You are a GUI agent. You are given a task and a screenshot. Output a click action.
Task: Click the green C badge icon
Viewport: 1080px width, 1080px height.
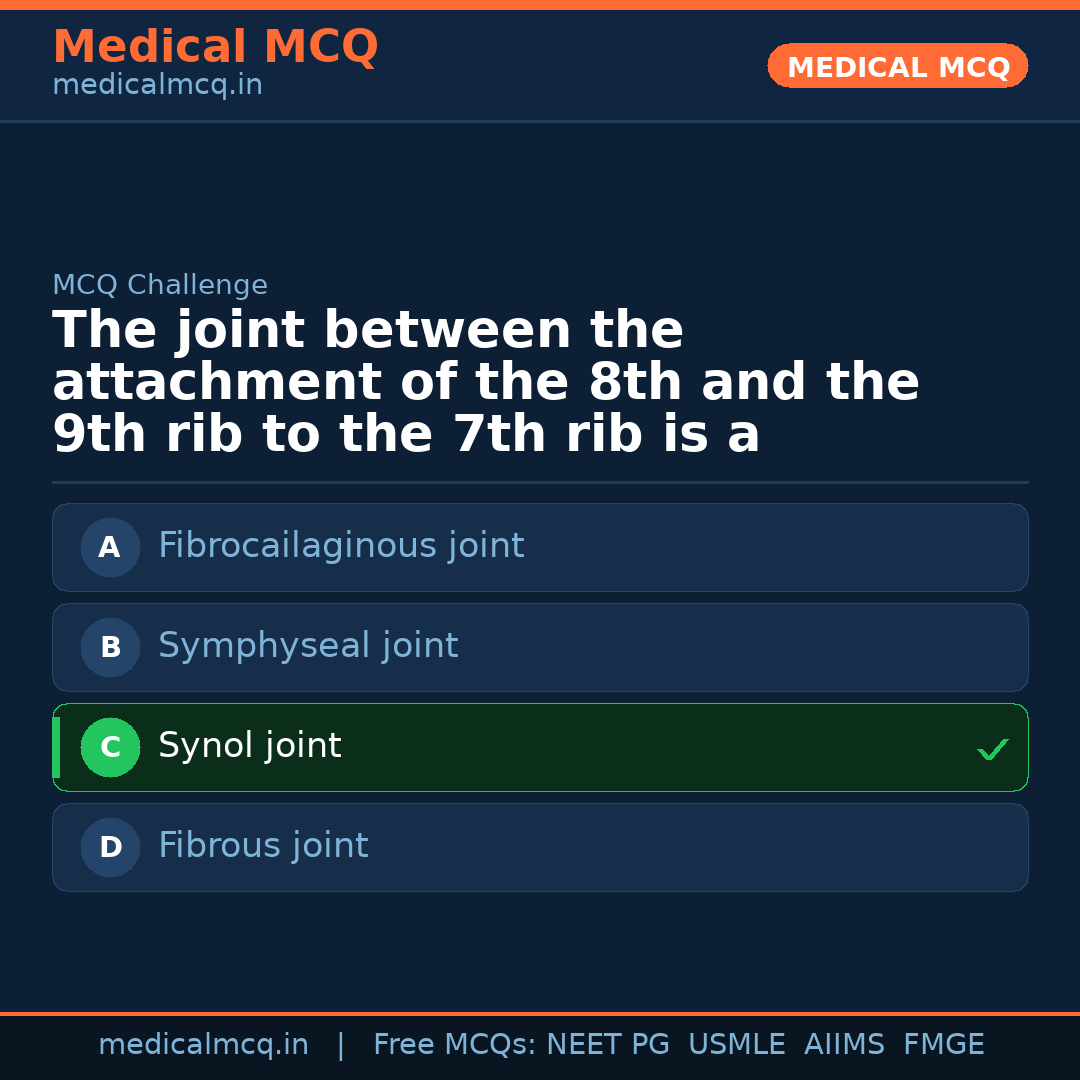pos(110,747)
